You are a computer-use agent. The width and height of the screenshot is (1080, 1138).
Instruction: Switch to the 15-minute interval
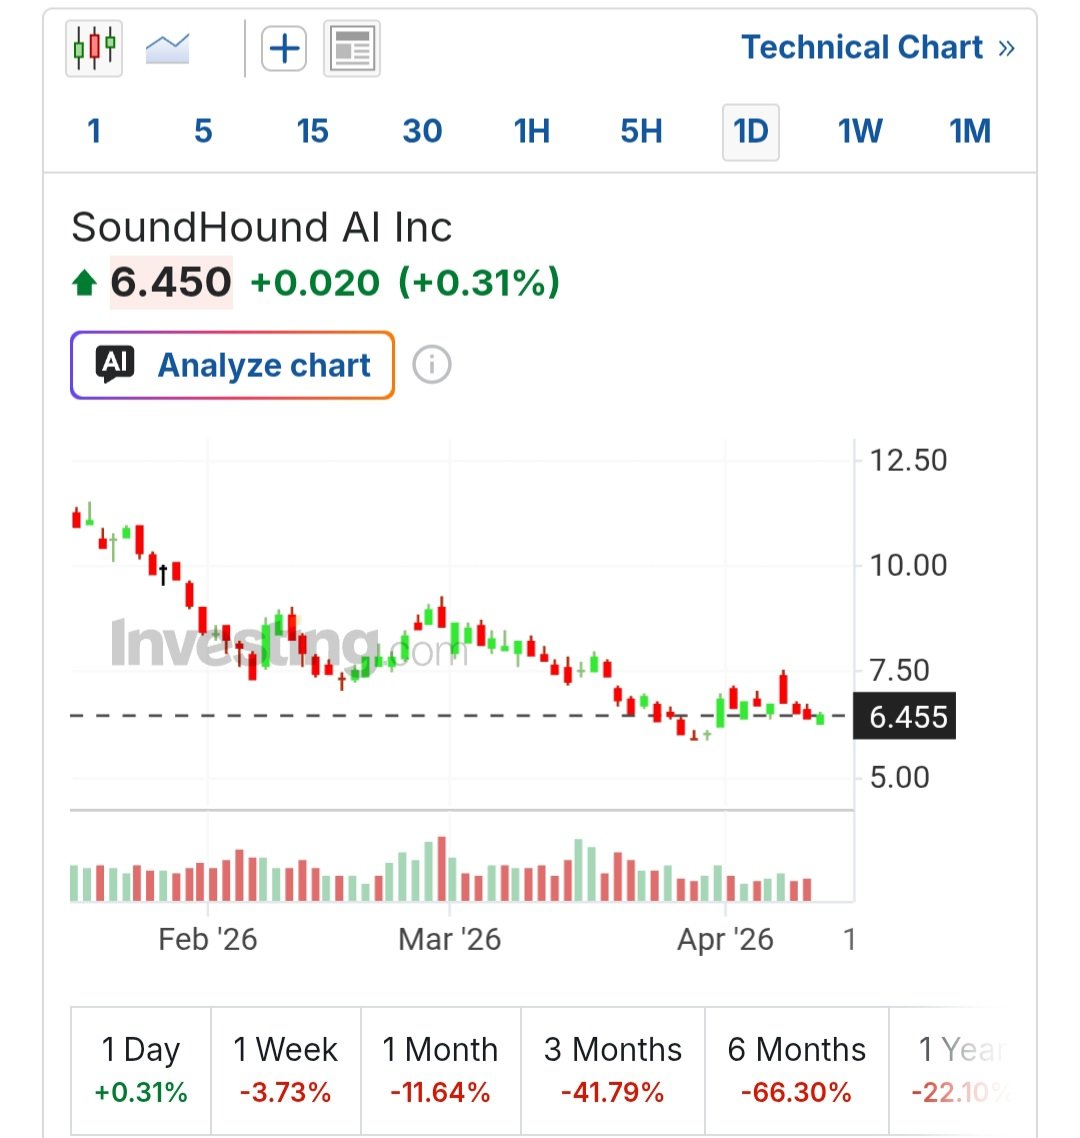(x=312, y=131)
